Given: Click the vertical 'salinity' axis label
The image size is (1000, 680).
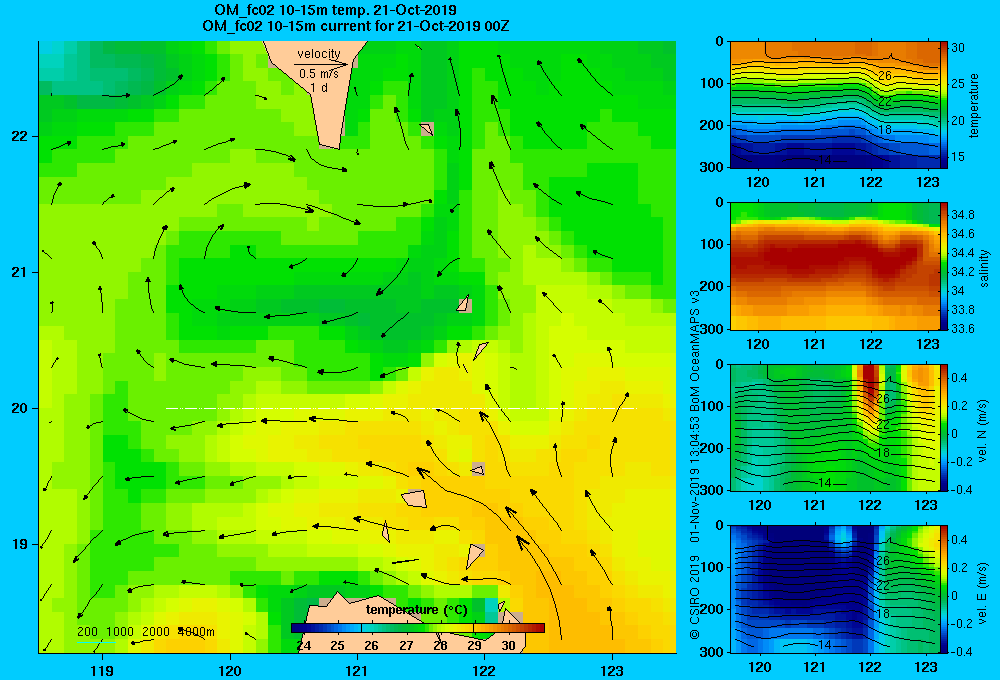Looking at the screenshot, I should 984,268.
